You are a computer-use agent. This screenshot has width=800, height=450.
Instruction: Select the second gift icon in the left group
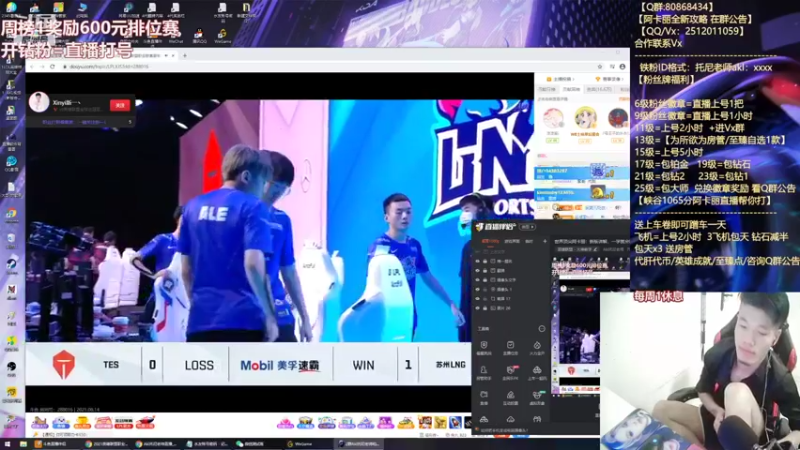point(61,422)
